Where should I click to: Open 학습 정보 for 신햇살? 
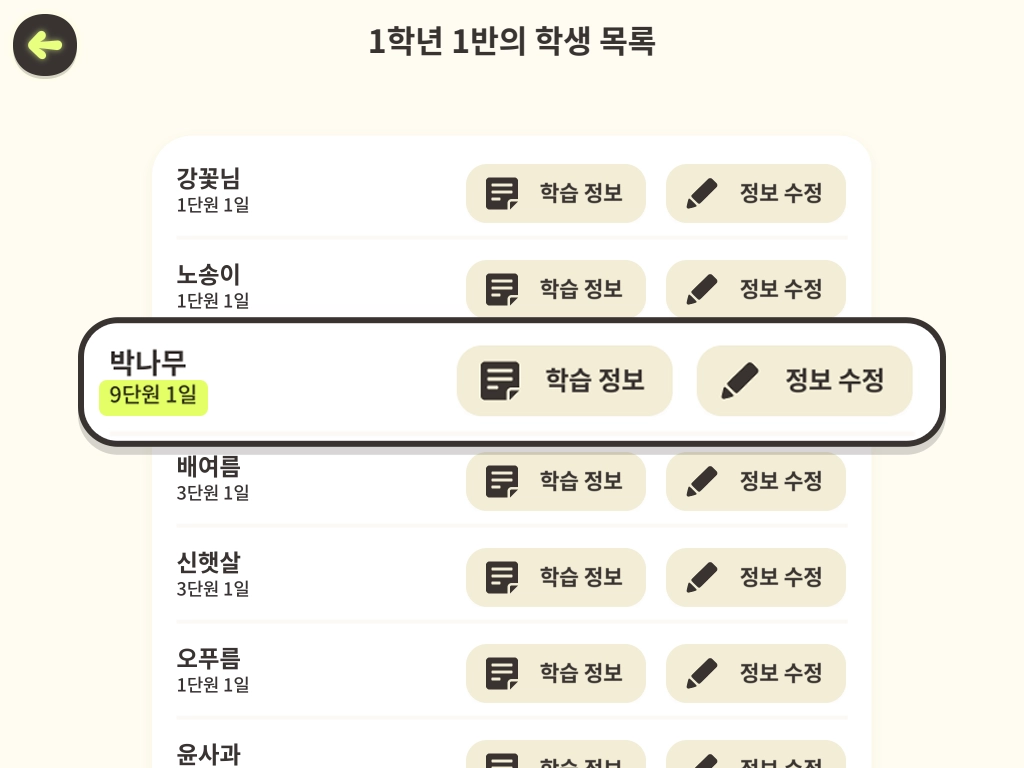[556, 577]
